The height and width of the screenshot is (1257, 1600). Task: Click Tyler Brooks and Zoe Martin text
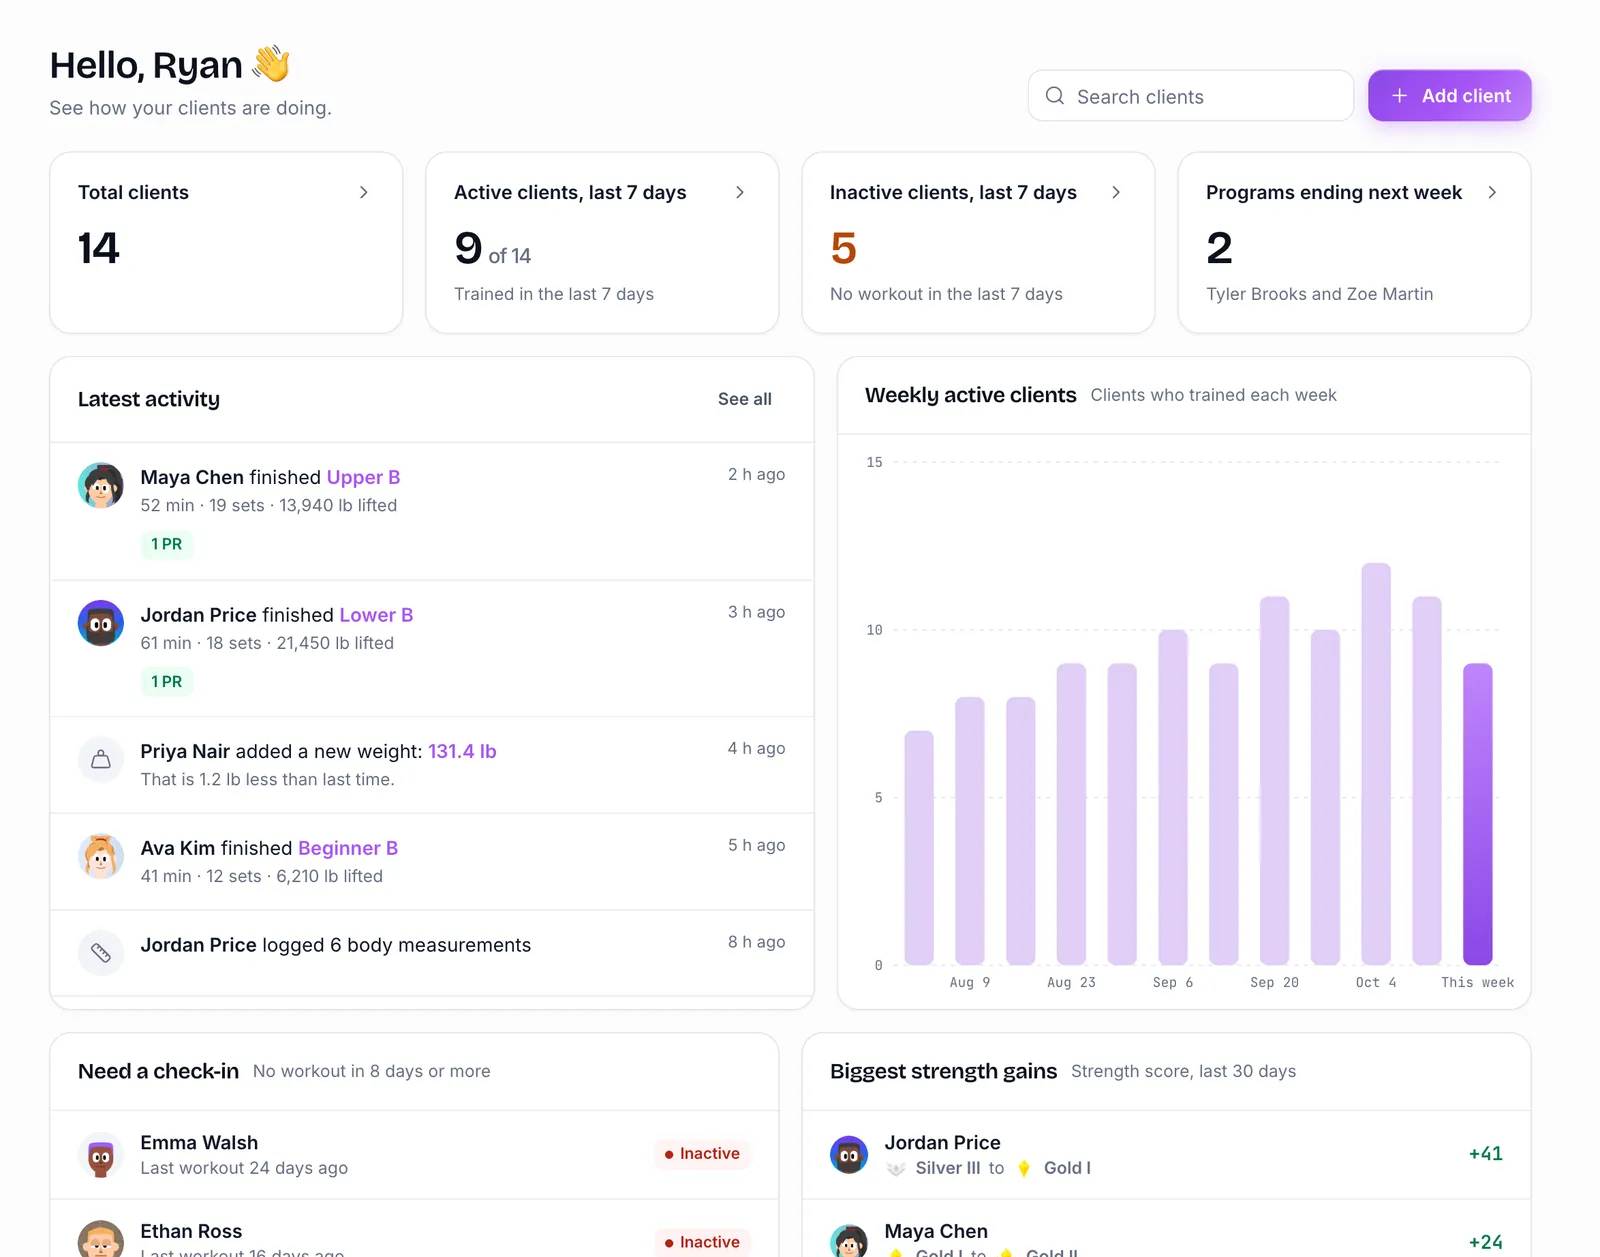[1319, 294]
